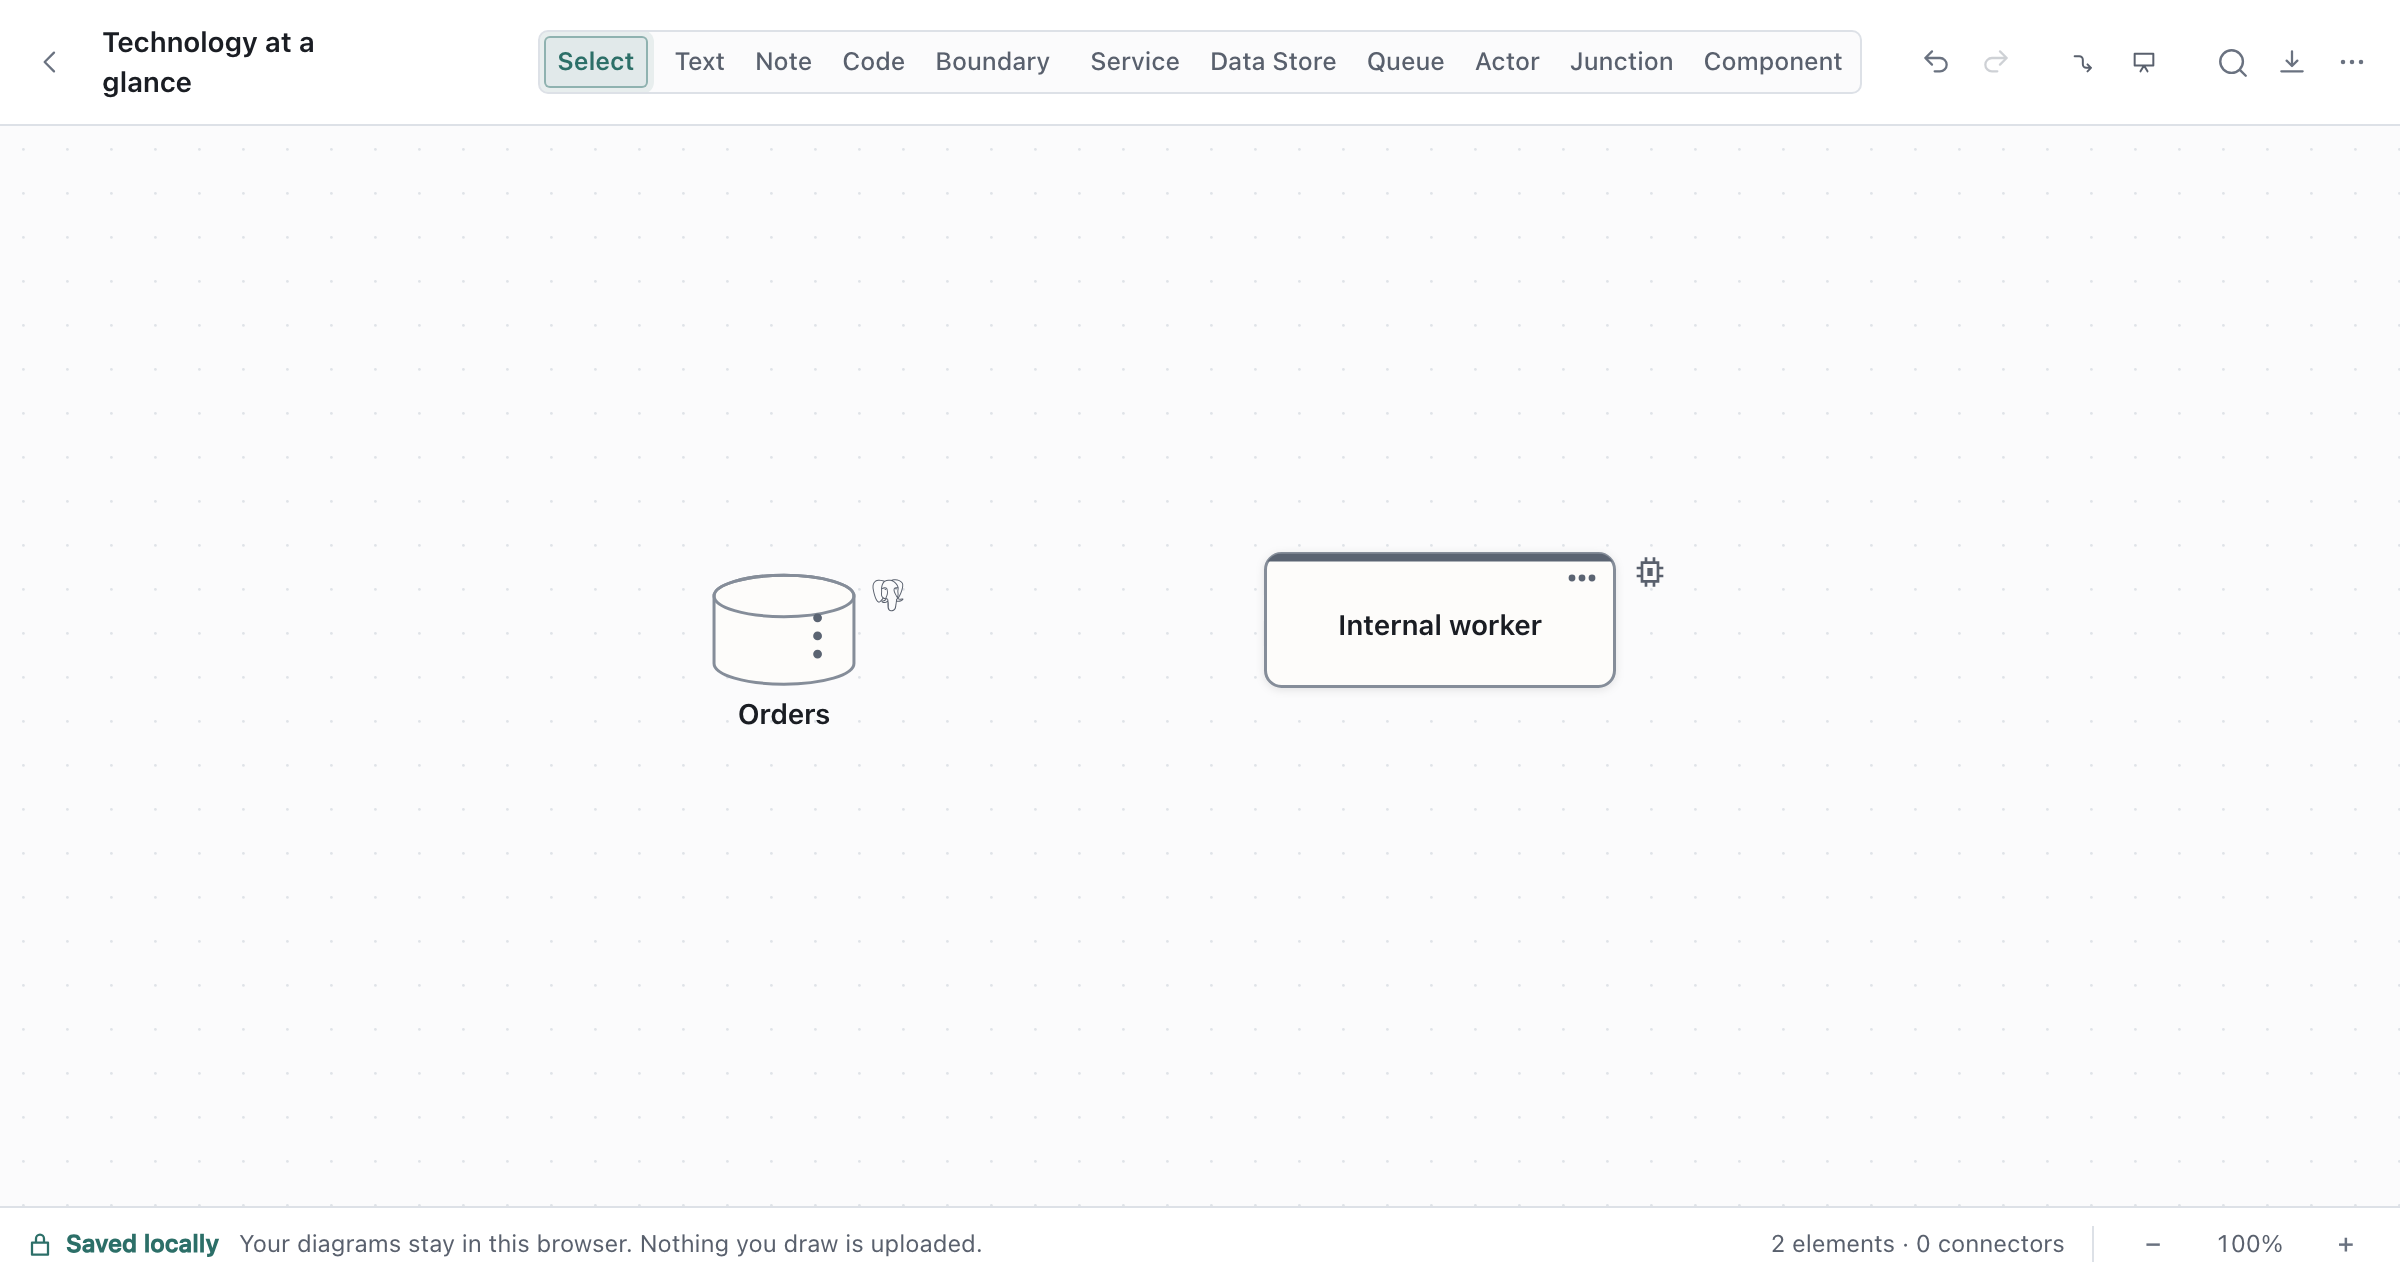This screenshot has width=2400, height=1280.
Task: Open the Orders data store vertical dots menu
Action: (818, 636)
